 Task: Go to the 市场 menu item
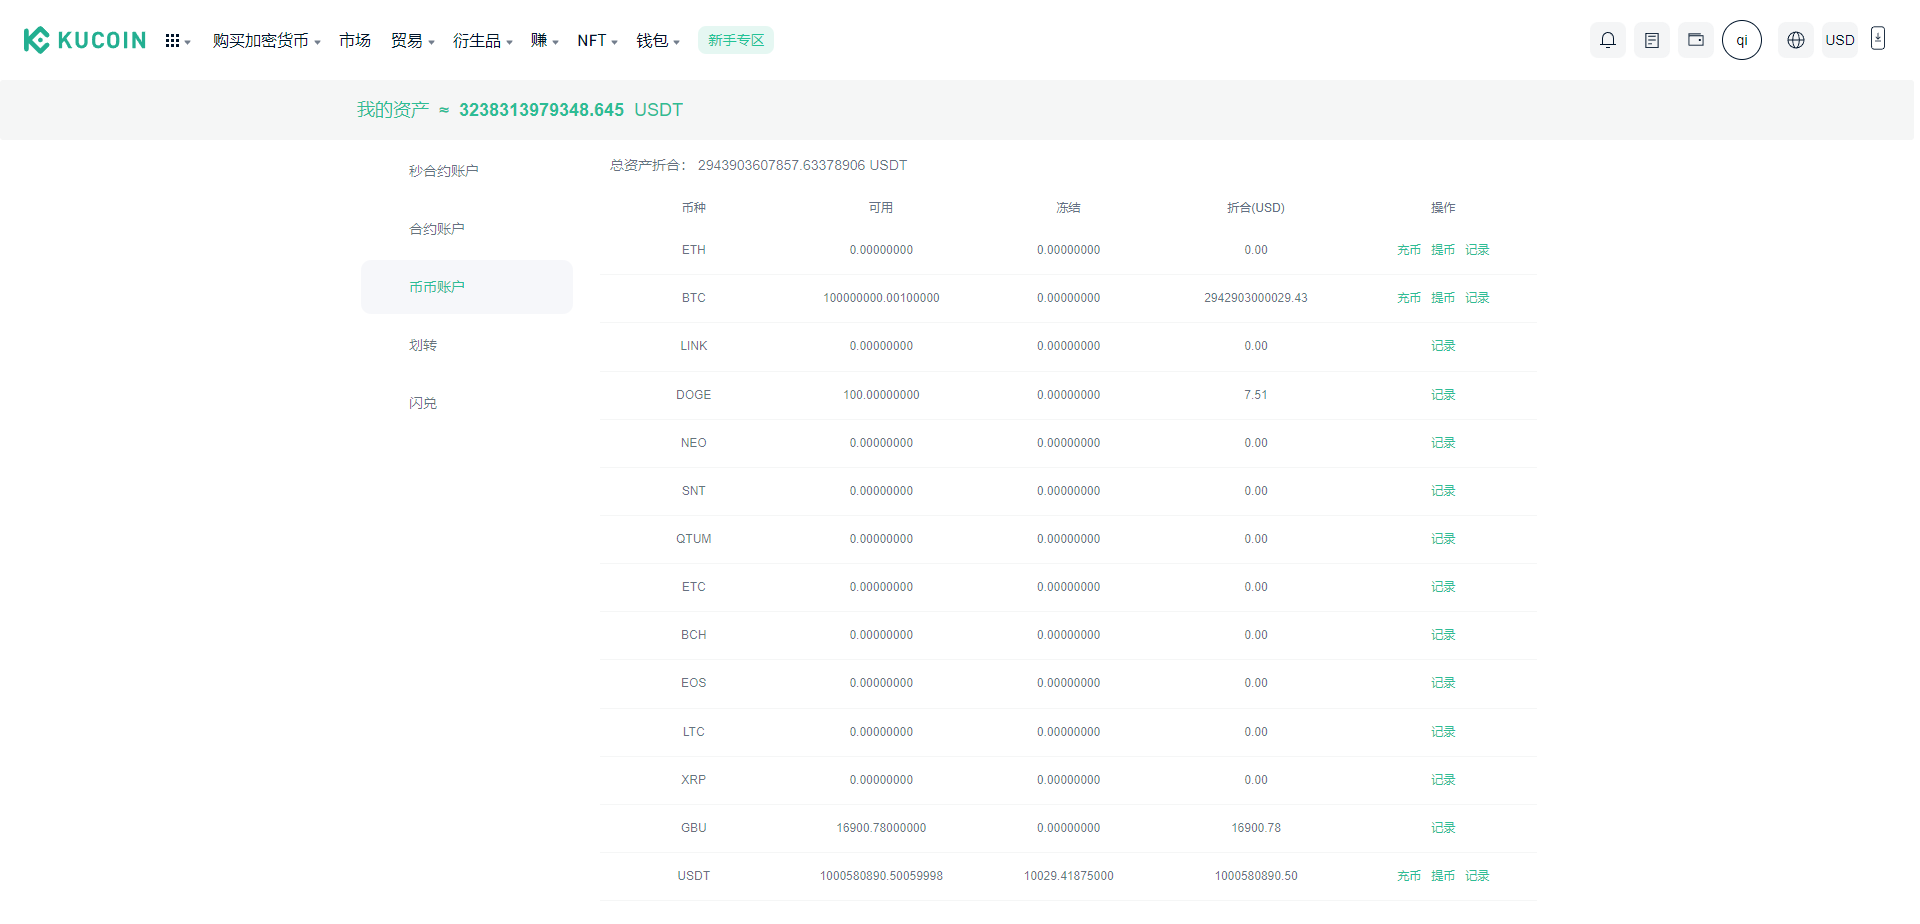355,41
